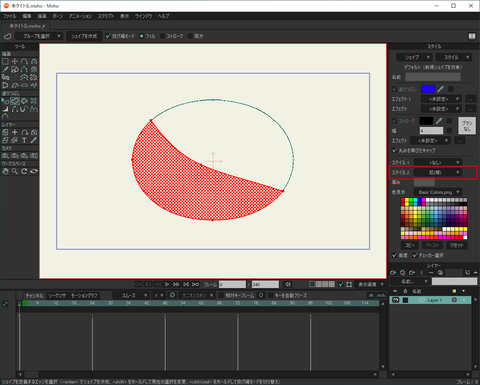This screenshot has width=480, height=385.
Task: Toggle the relative keyframe checkbox in timeline
Action: [221, 295]
